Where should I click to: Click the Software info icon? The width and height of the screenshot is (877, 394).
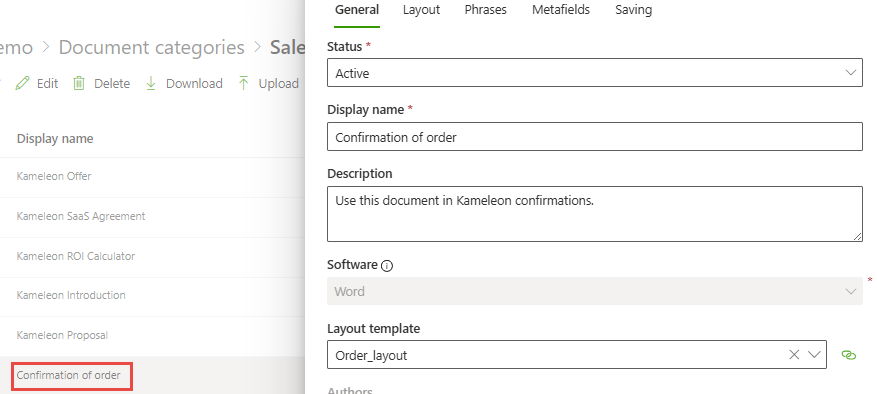pyautogui.click(x=386, y=266)
